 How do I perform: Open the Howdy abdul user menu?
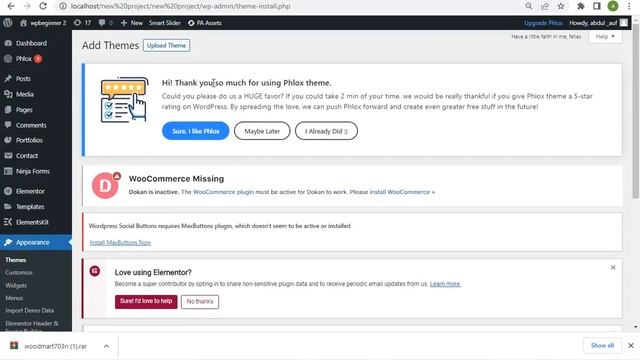(598, 23)
